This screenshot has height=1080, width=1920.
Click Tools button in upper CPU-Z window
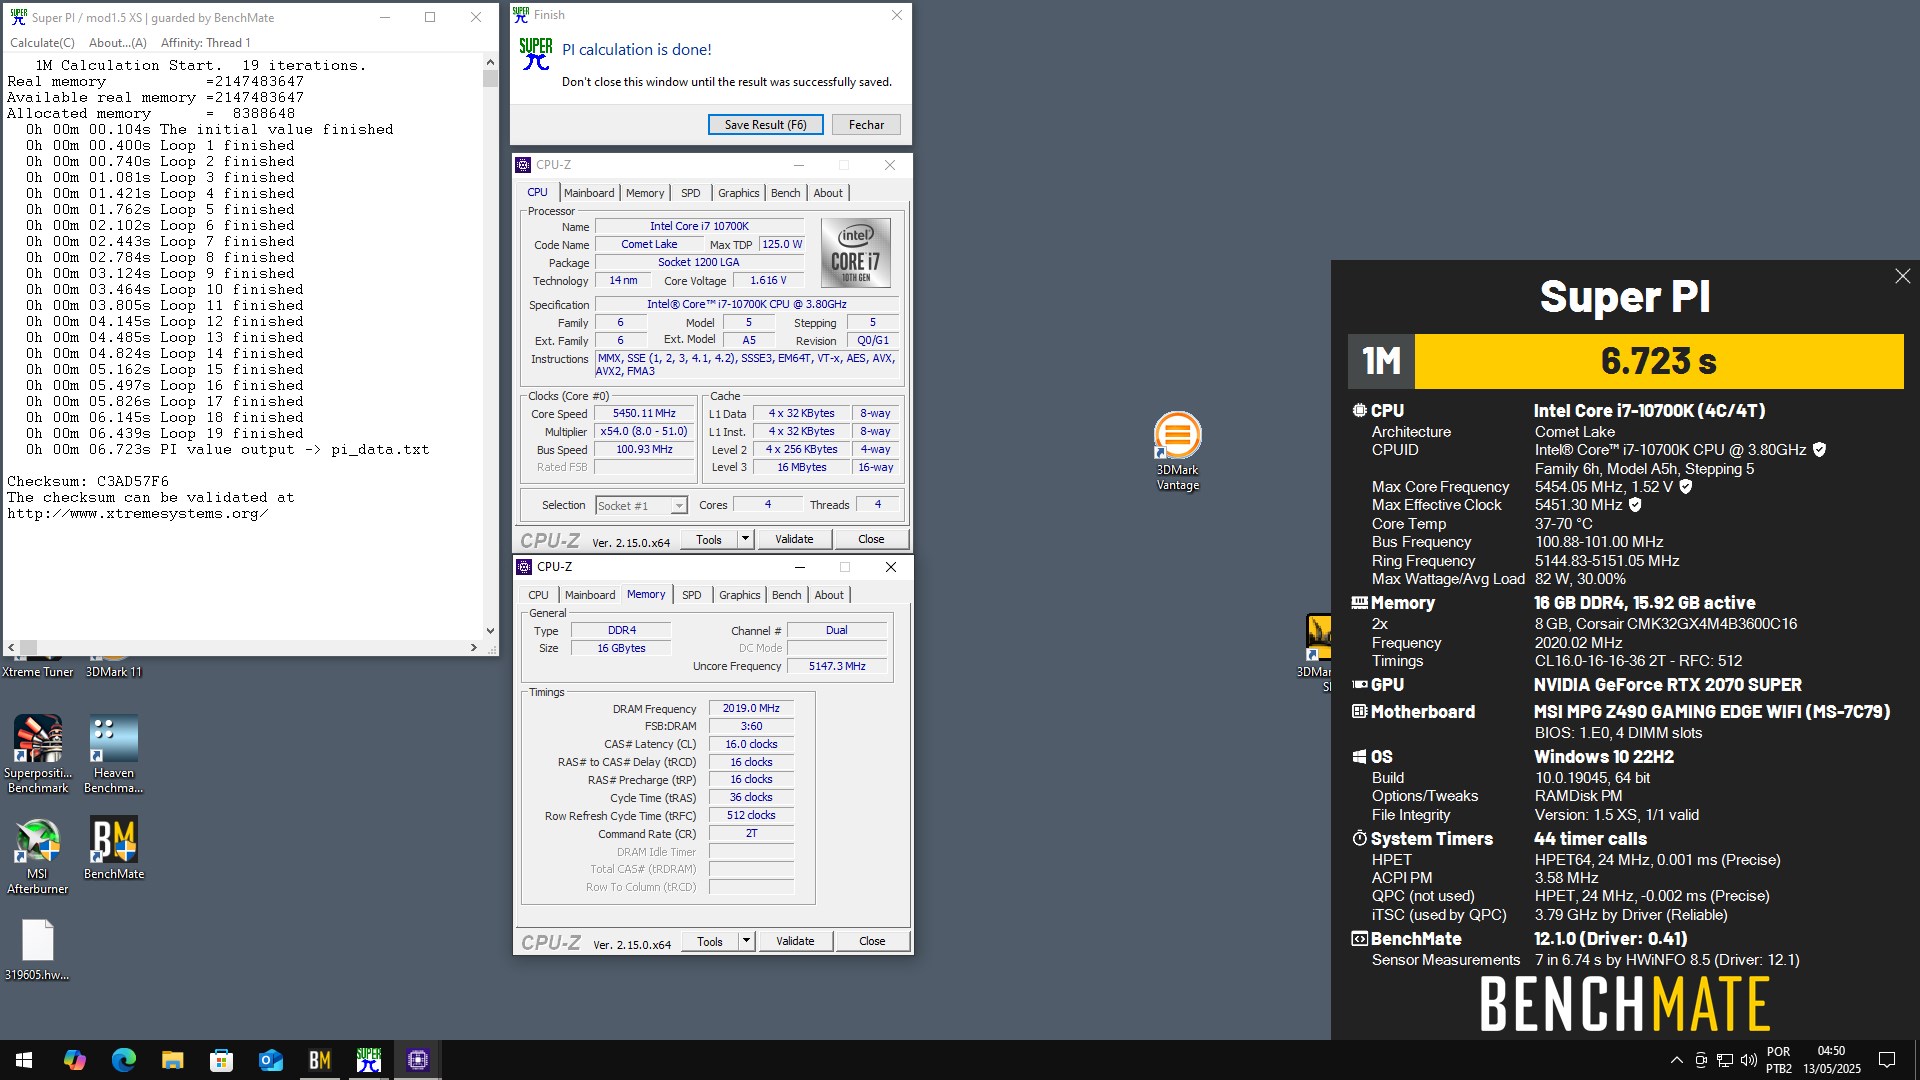[x=709, y=539]
